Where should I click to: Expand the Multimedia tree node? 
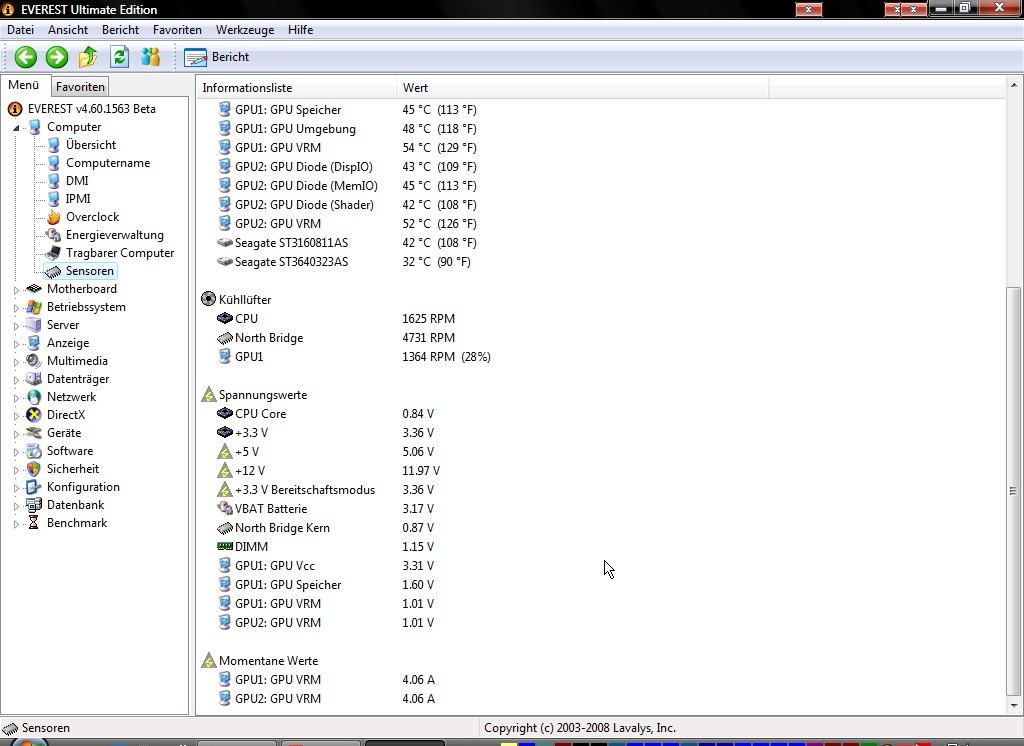point(16,361)
